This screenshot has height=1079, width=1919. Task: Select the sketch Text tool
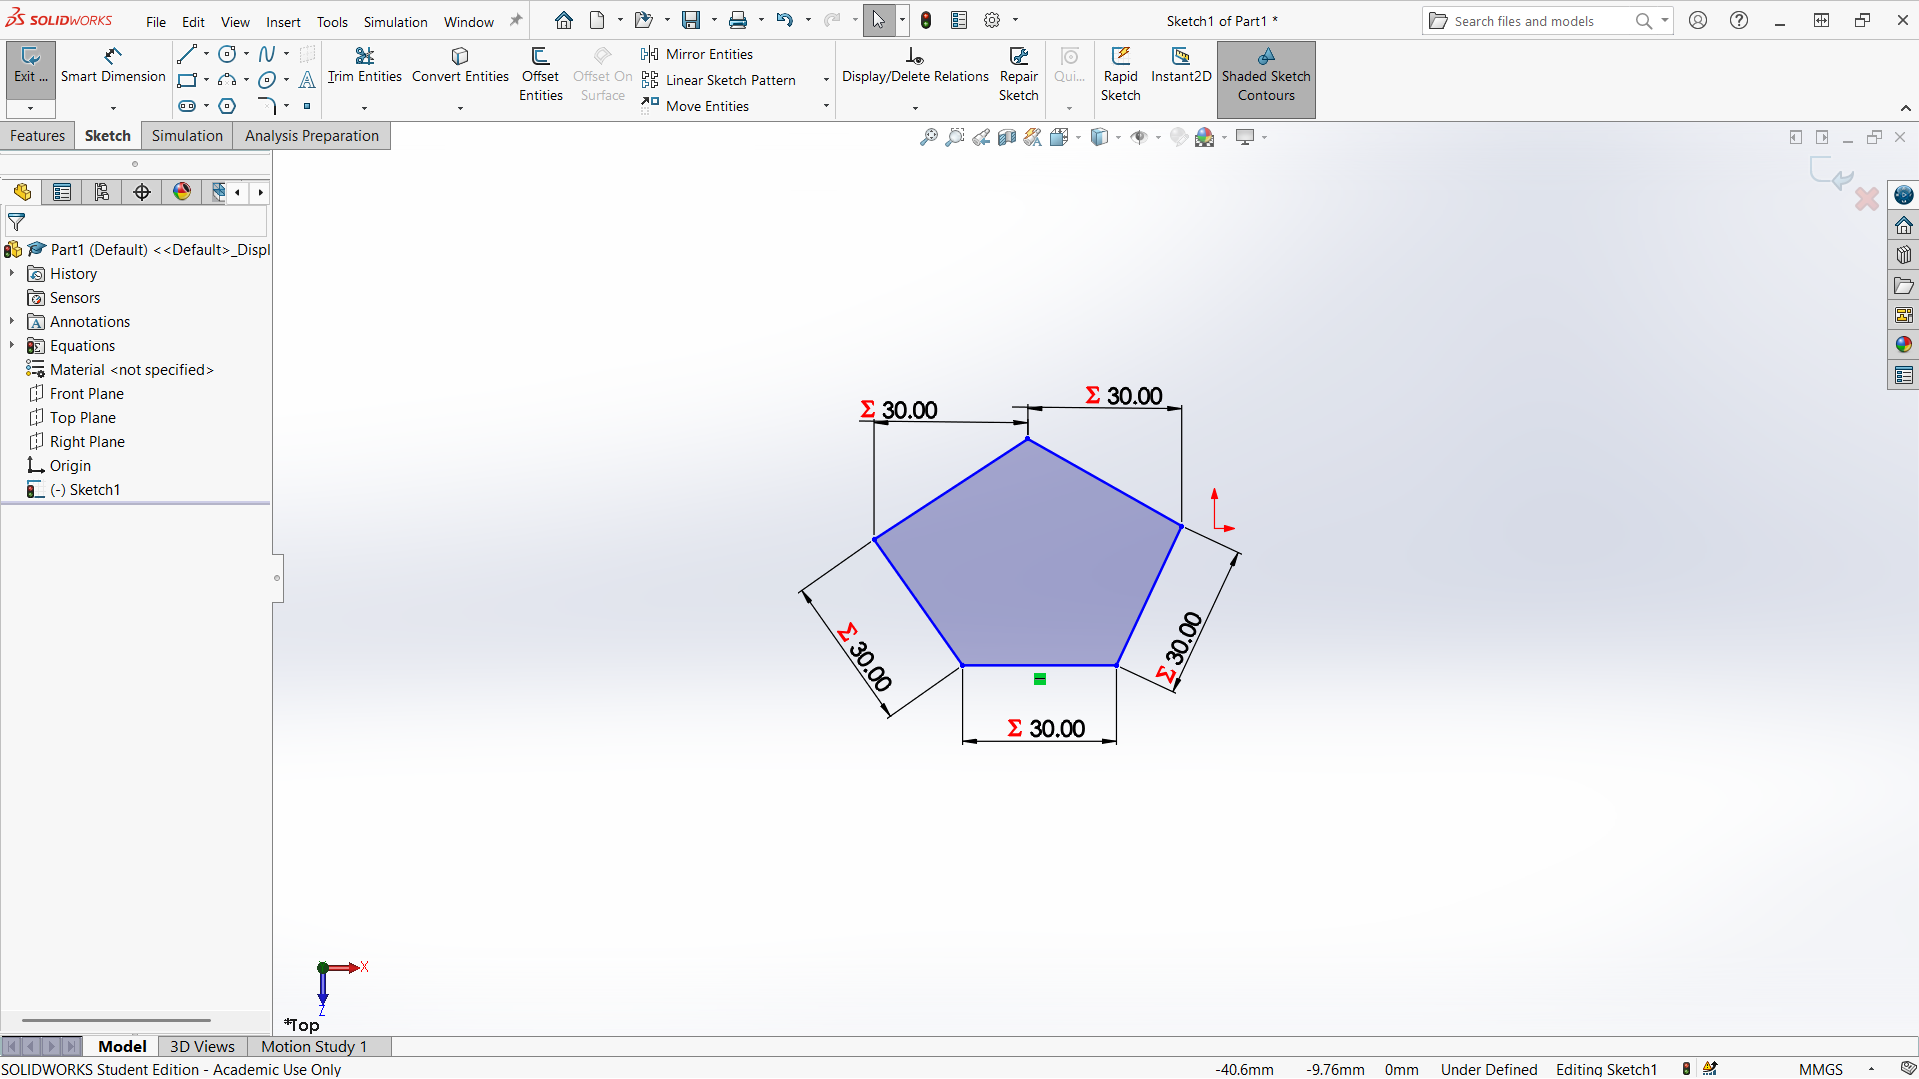[x=307, y=80]
